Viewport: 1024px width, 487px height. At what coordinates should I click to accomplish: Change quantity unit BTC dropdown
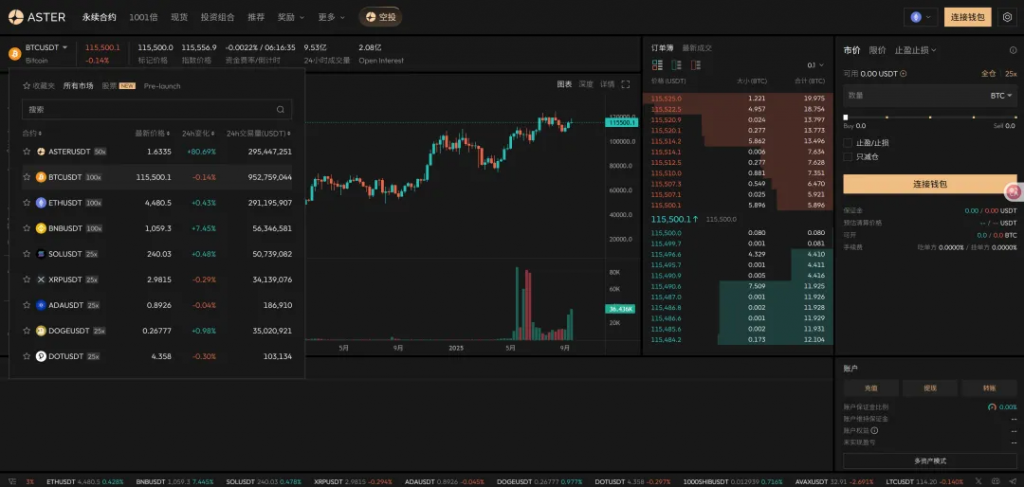point(1001,95)
